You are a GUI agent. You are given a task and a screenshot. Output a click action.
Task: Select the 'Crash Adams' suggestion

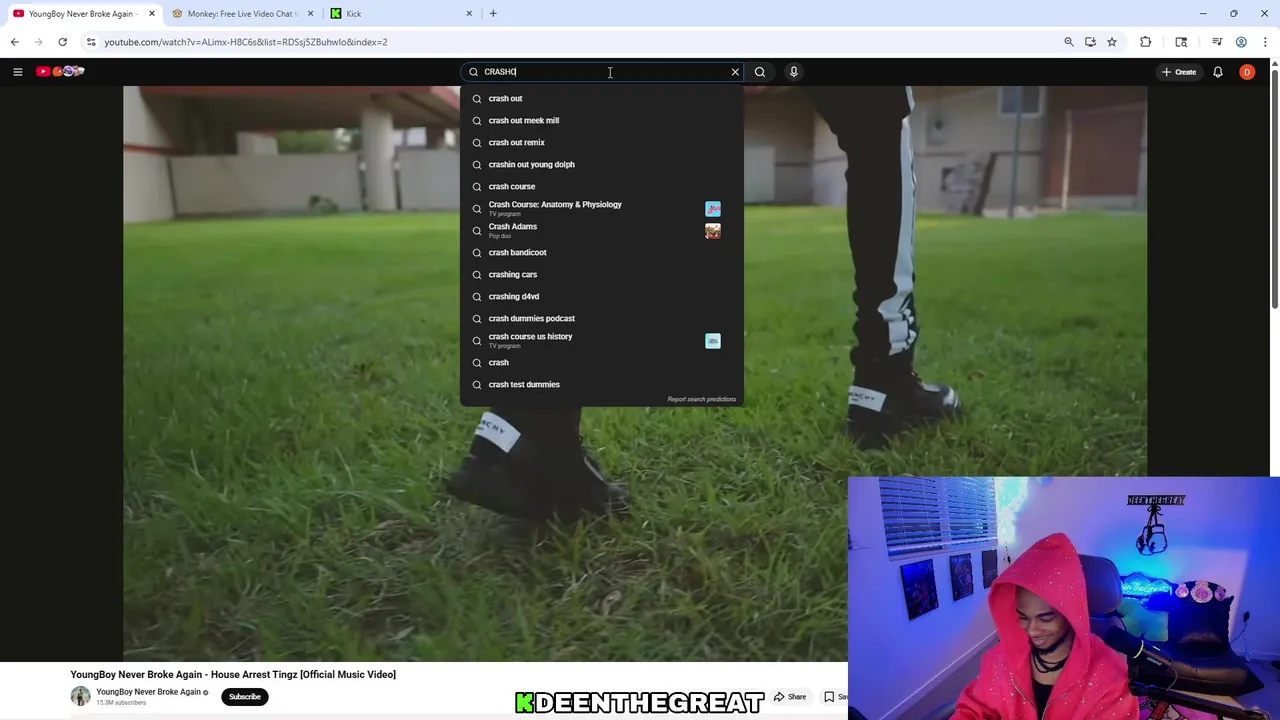coord(601,231)
